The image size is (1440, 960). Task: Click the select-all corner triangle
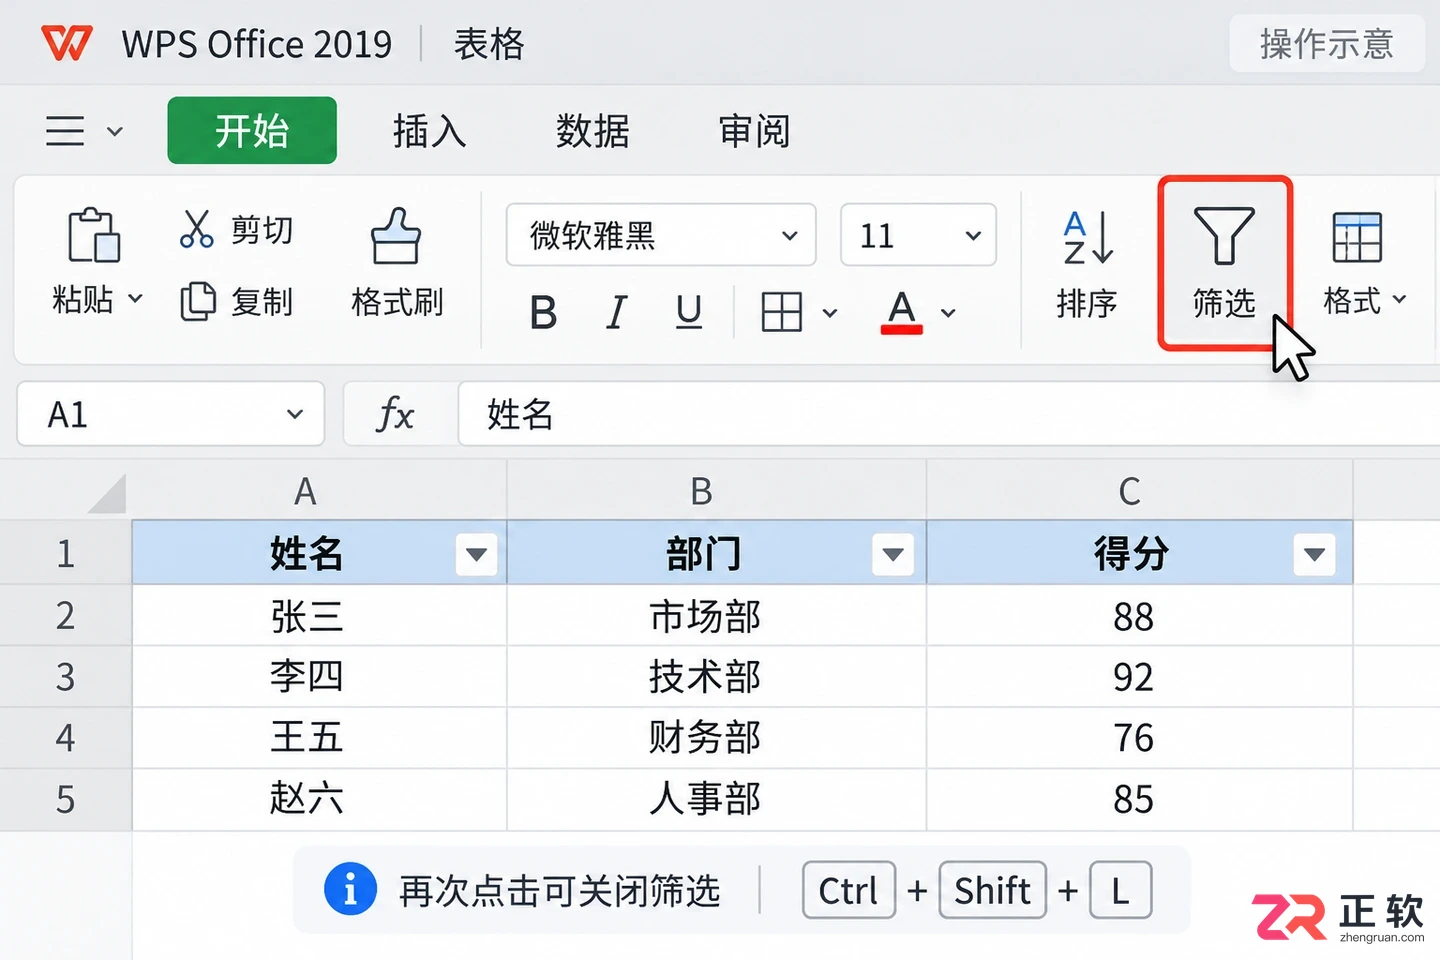click(106, 494)
